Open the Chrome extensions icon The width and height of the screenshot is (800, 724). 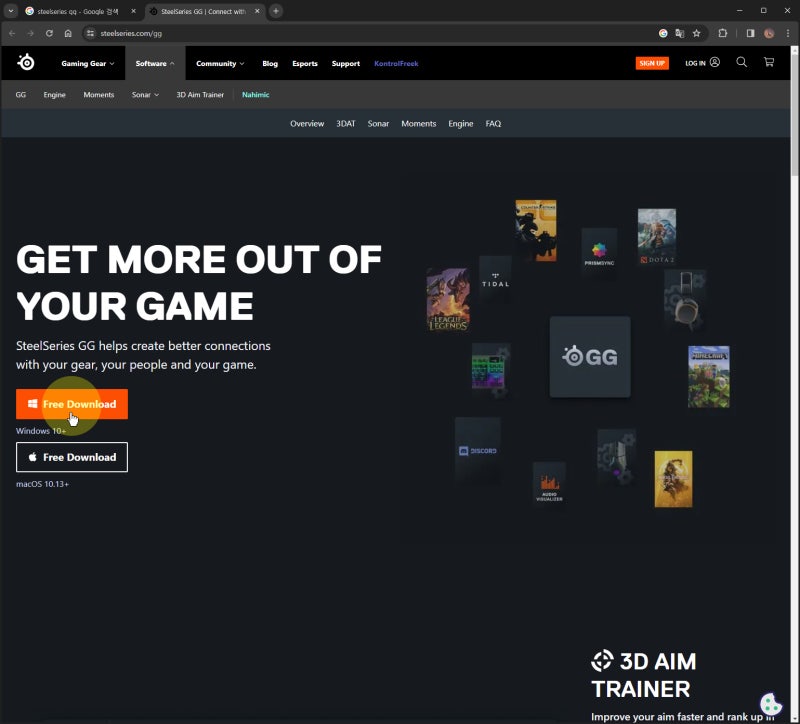click(722, 32)
